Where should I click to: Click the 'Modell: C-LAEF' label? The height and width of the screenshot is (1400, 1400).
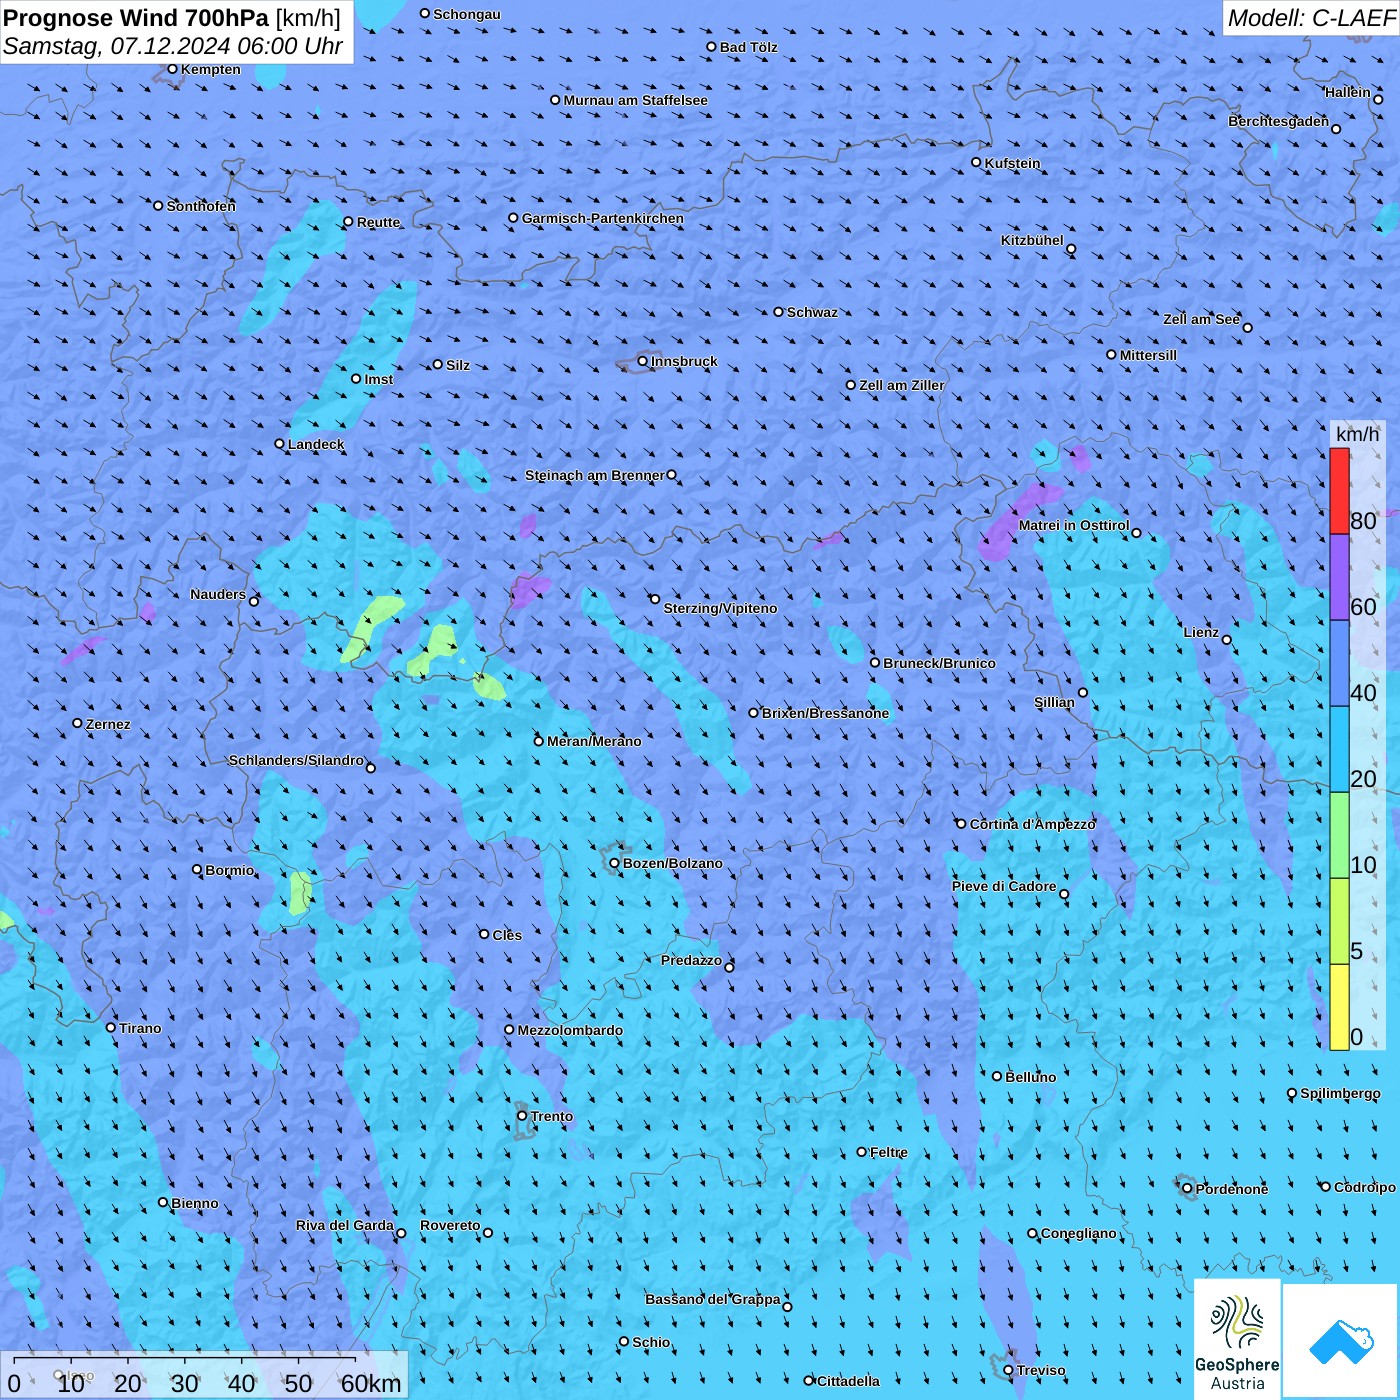1311,18
